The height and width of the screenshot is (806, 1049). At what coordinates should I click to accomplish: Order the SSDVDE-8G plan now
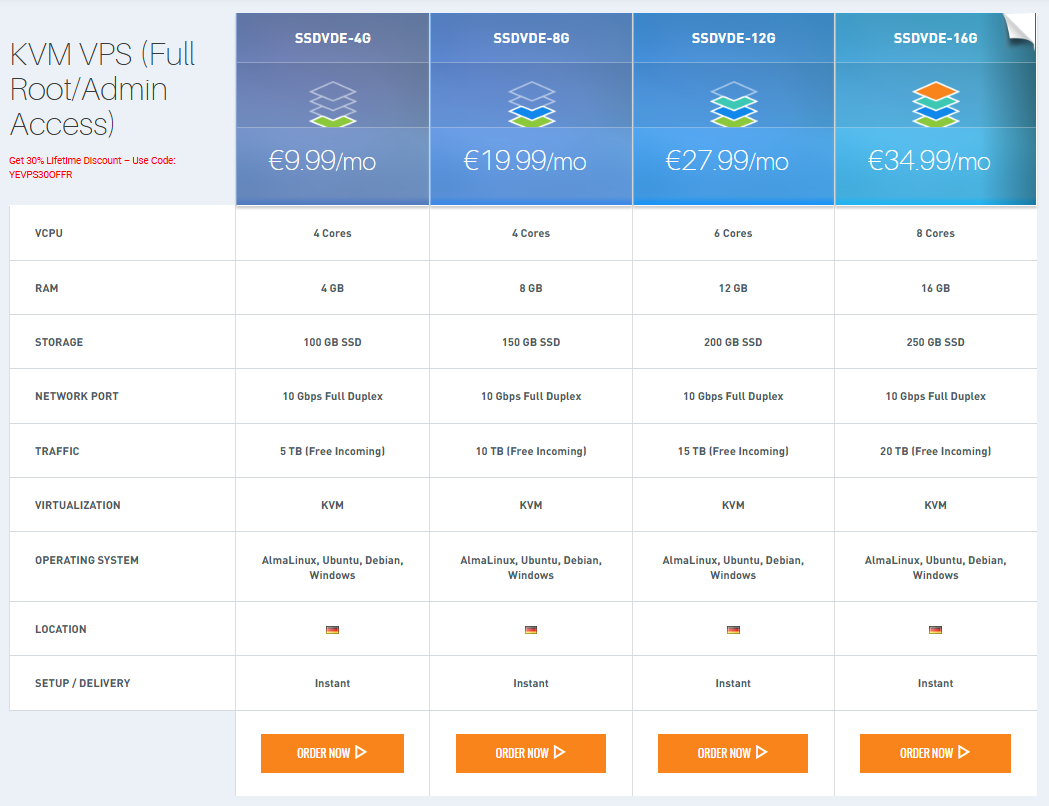tap(531, 753)
